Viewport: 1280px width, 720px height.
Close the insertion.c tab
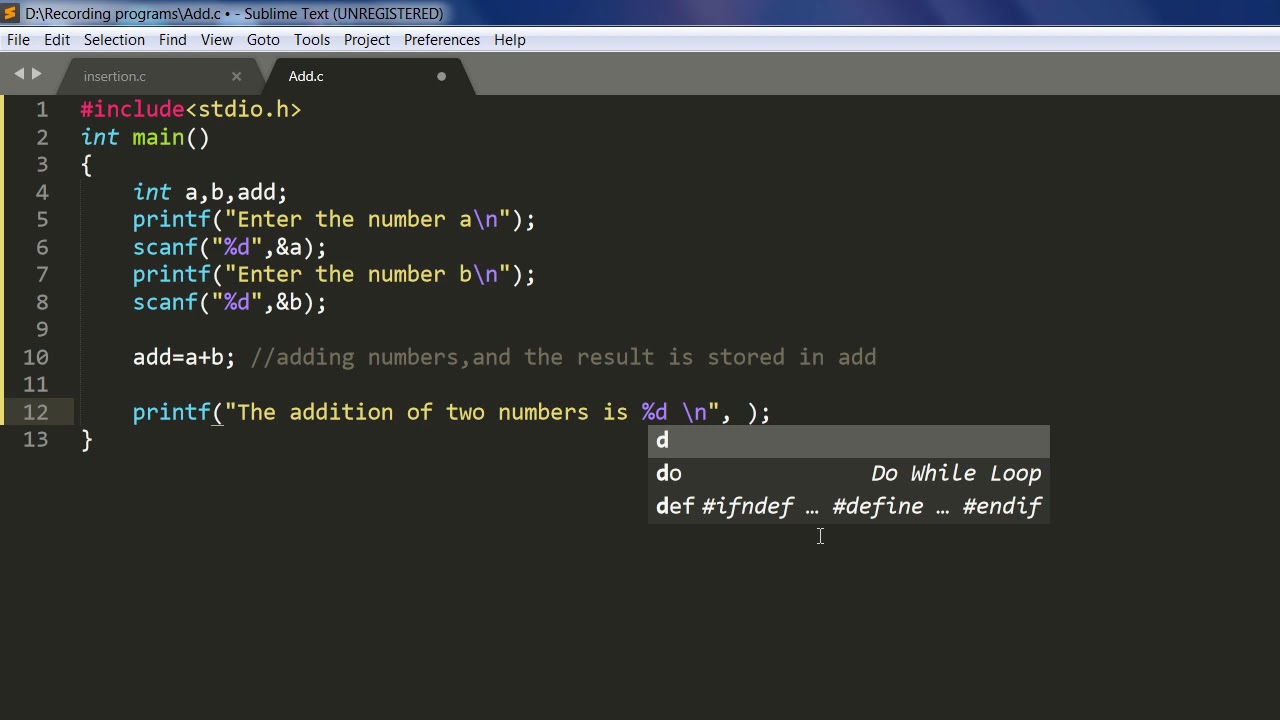(x=236, y=76)
